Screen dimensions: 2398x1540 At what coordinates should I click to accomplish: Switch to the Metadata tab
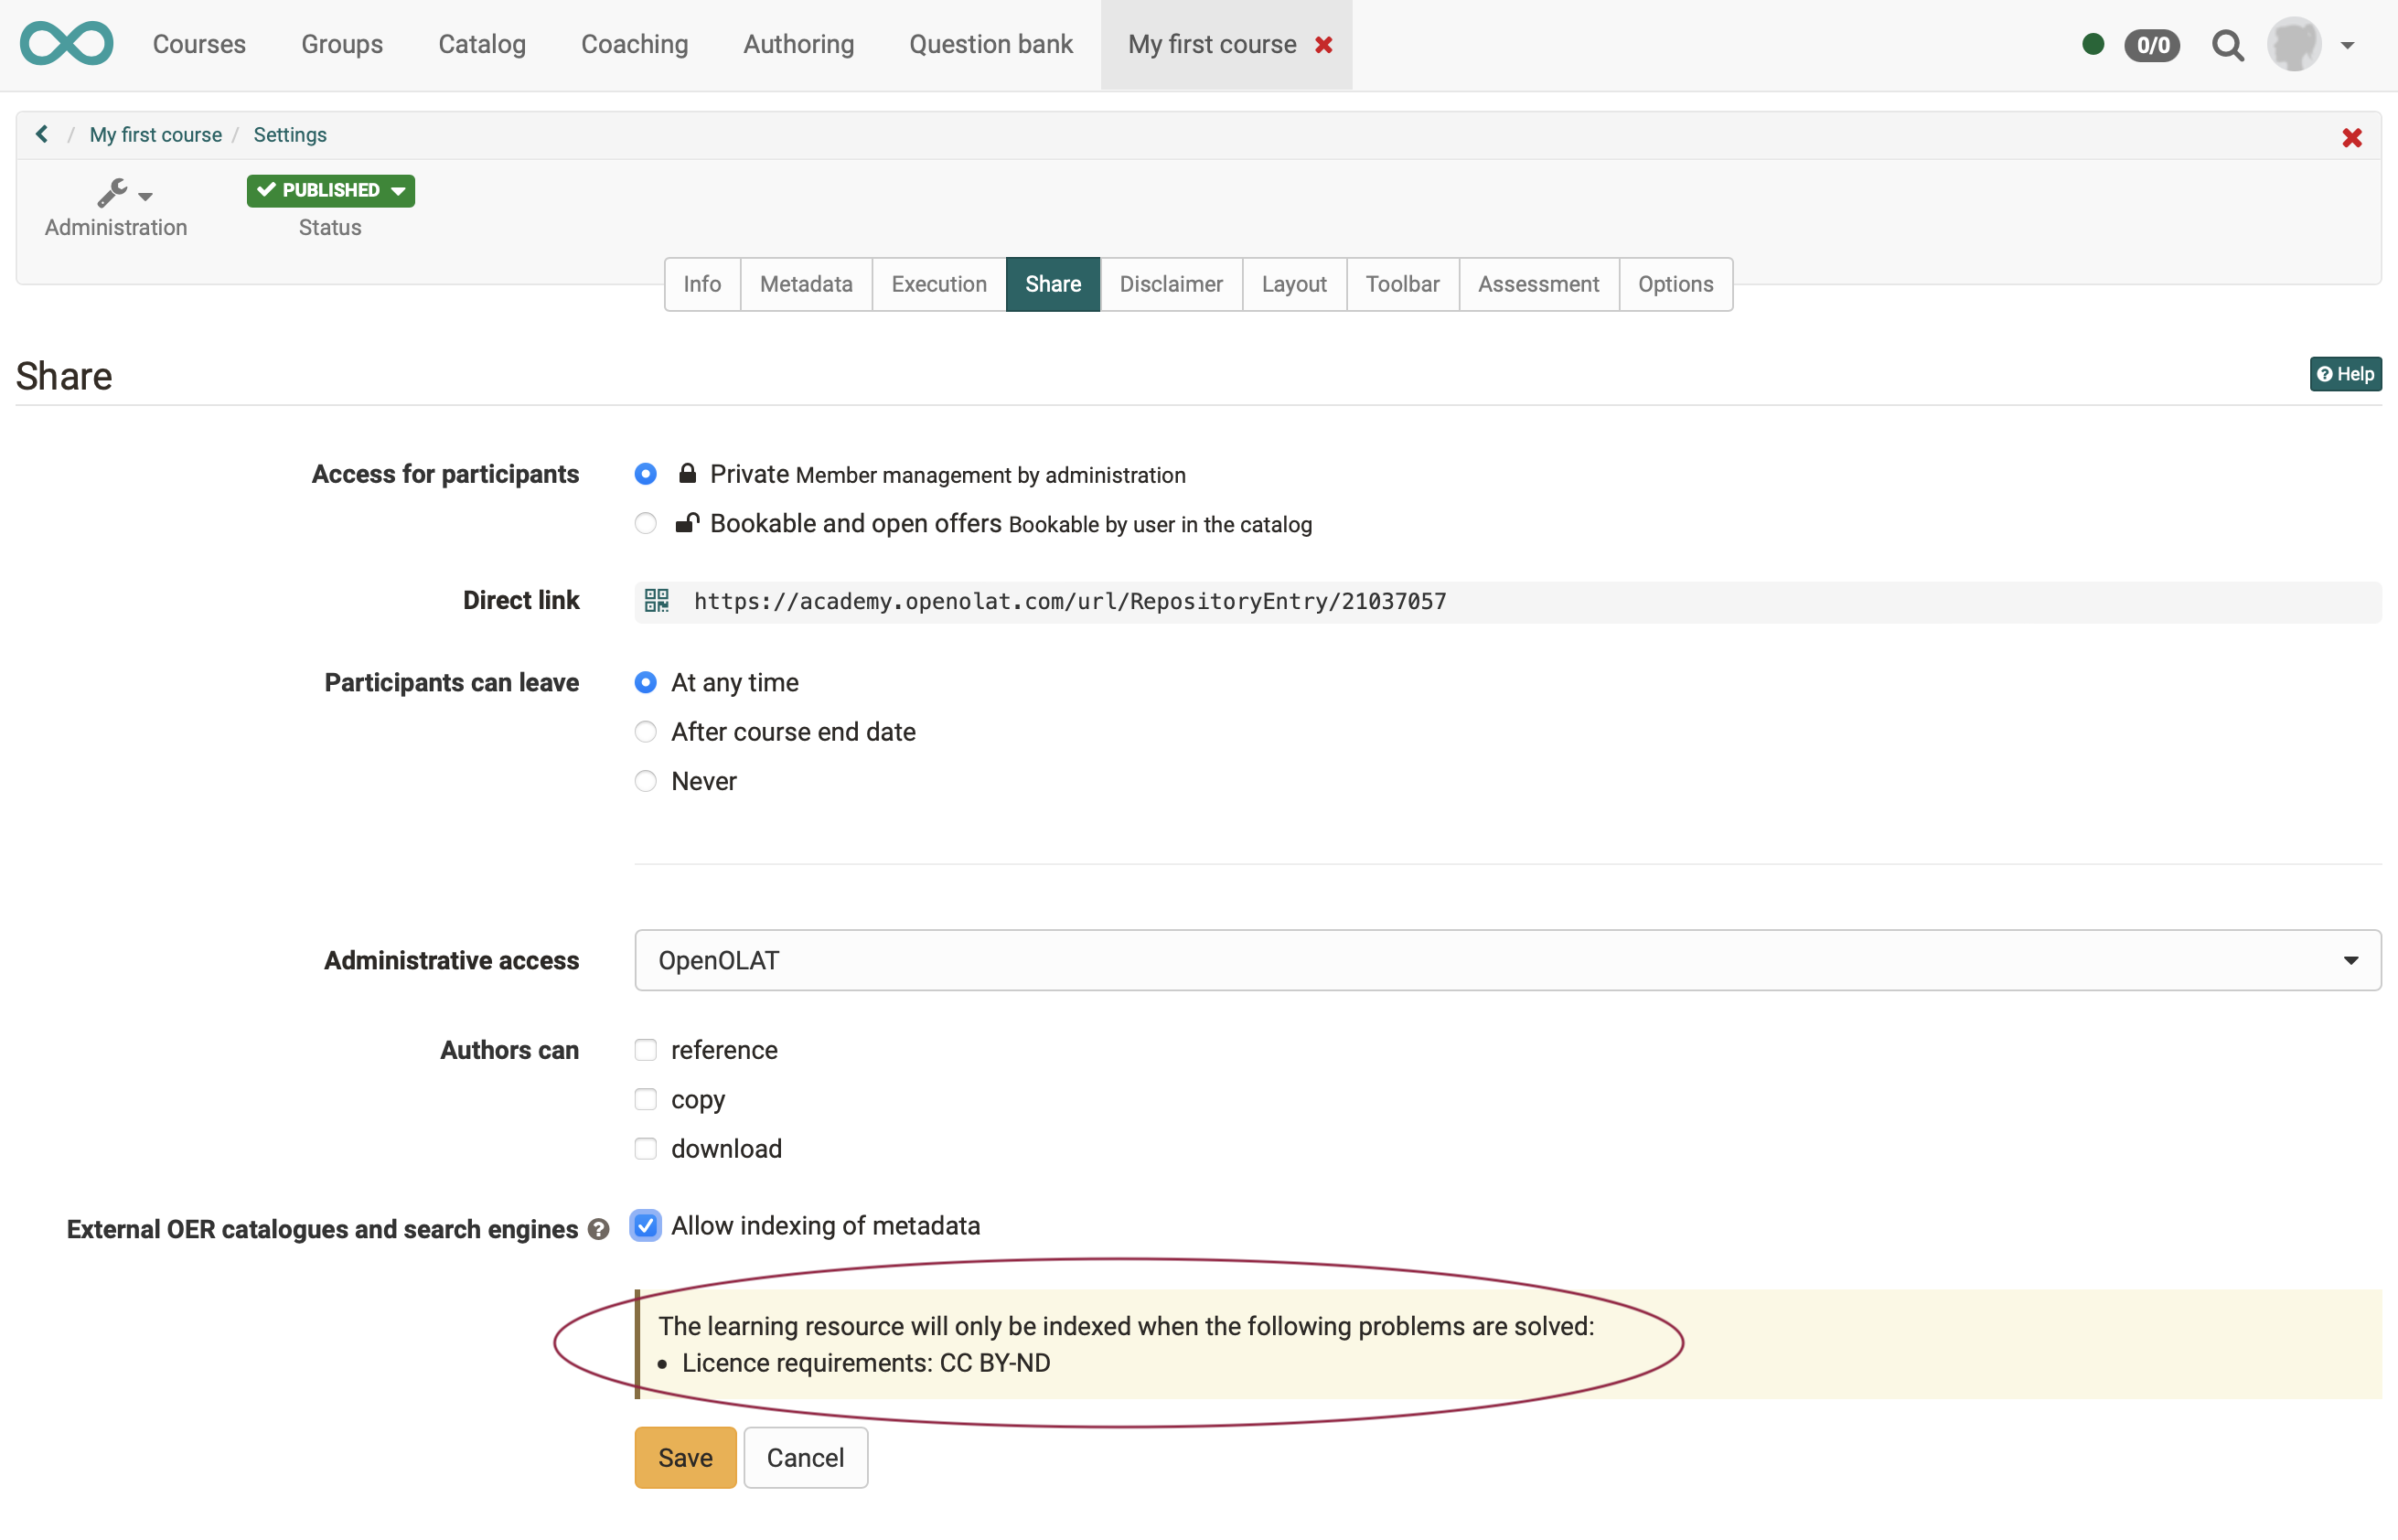click(x=805, y=284)
